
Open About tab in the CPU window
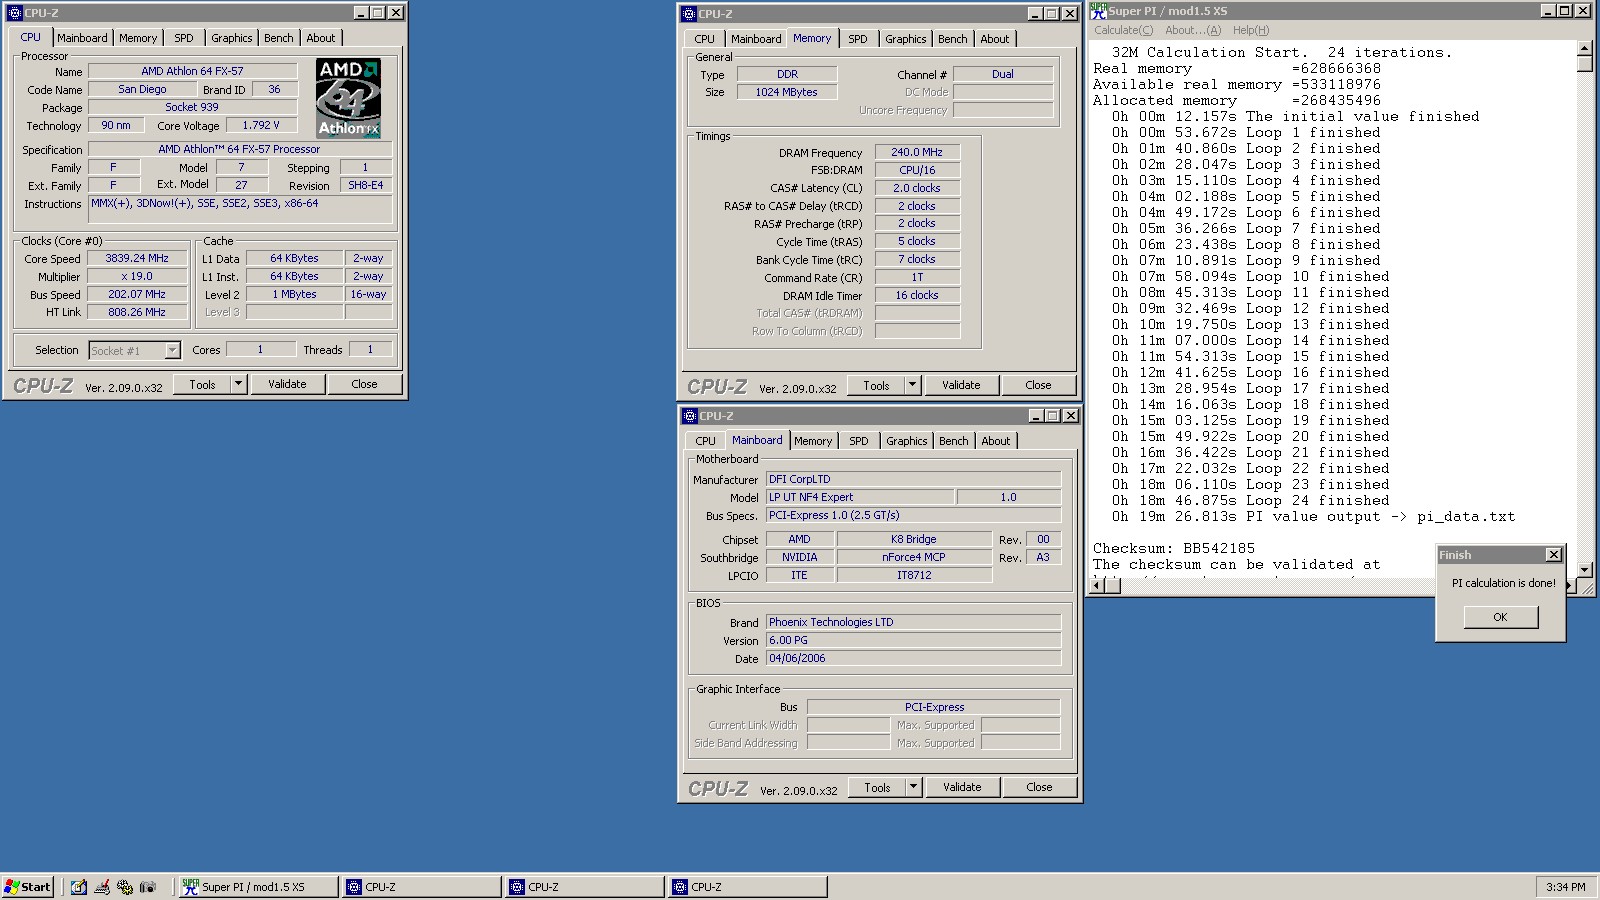tap(321, 38)
